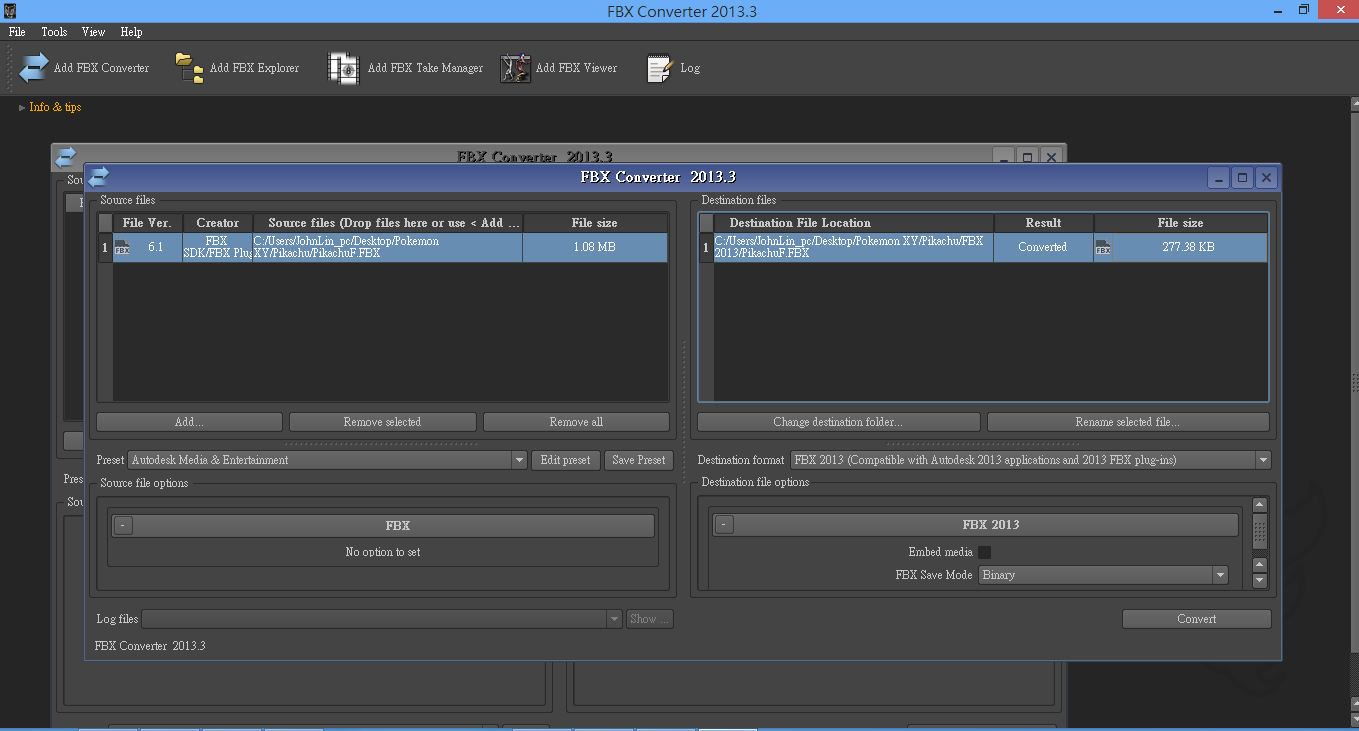Click the Remove all button
The height and width of the screenshot is (731, 1359).
(x=576, y=422)
